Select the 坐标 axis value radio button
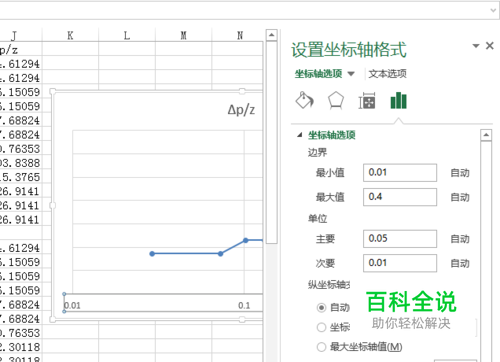 (321, 327)
